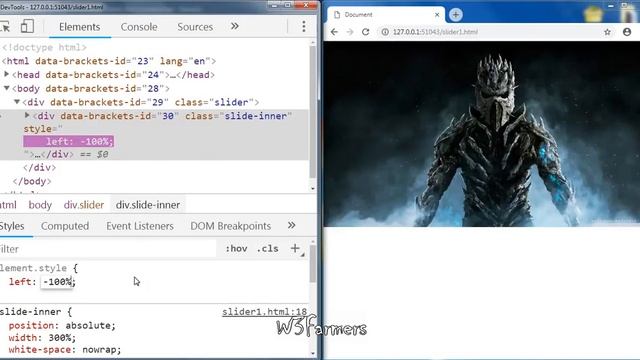
Task: Minimize the DevTools window
Action: [274, 5]
